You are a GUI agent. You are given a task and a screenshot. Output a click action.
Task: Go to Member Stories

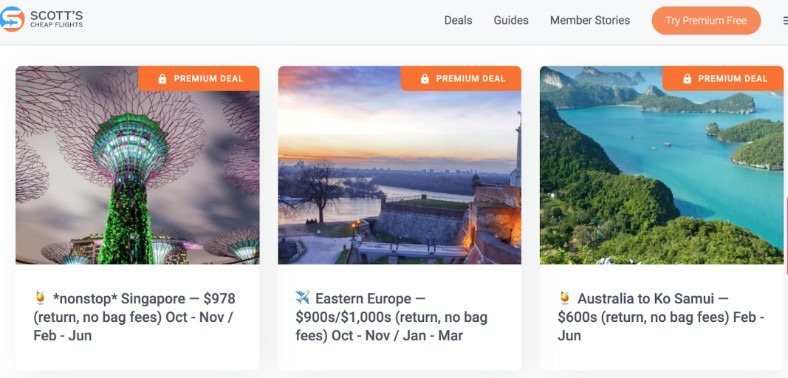click(590, 21)
